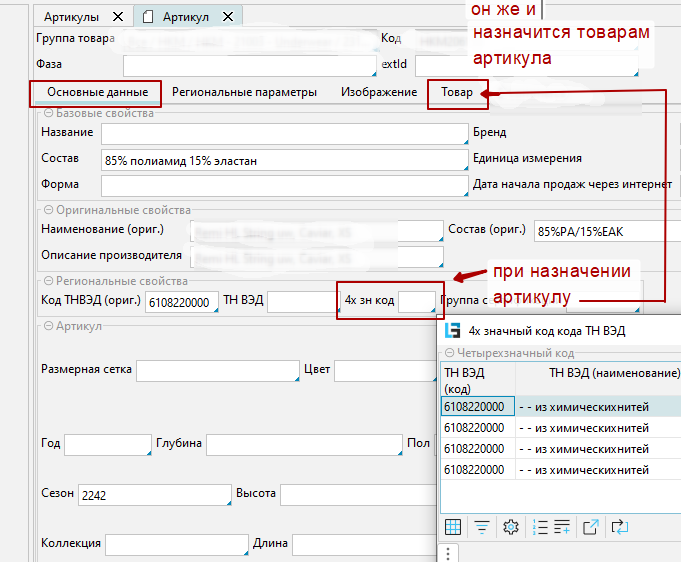Click the ТН ВЭД (наименование) column header
Screen dimensions: 681x562
614,373
